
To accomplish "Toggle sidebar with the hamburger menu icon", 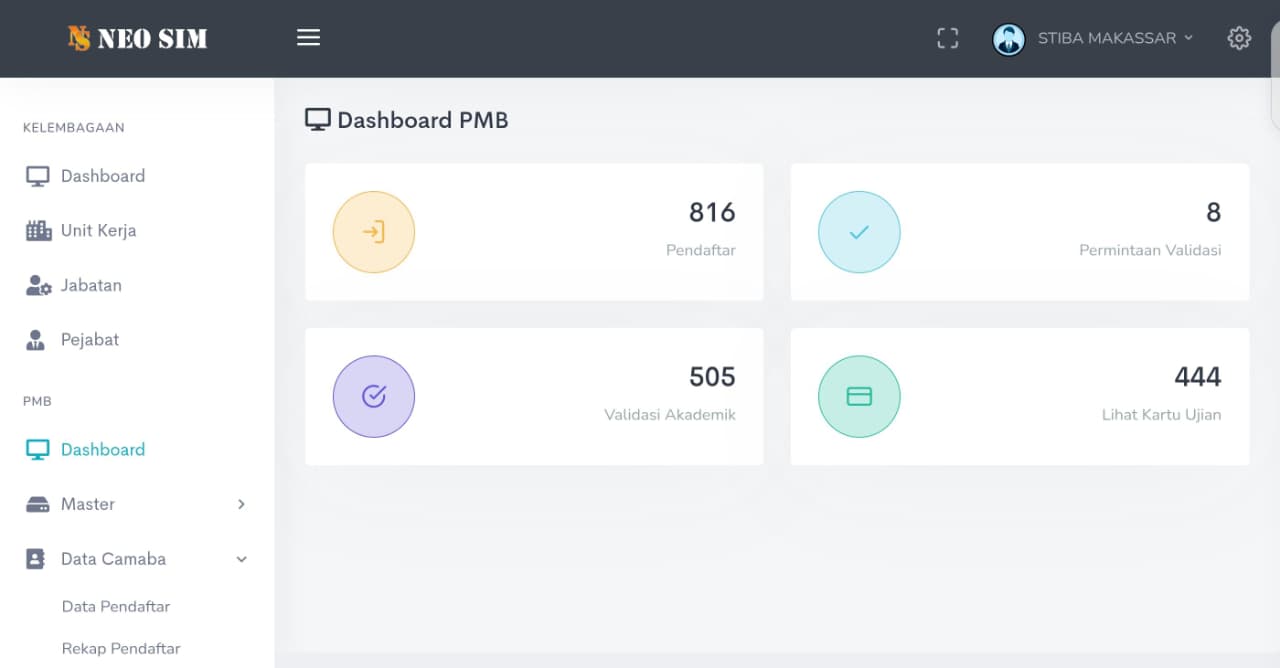I will (x=308, y=38).
